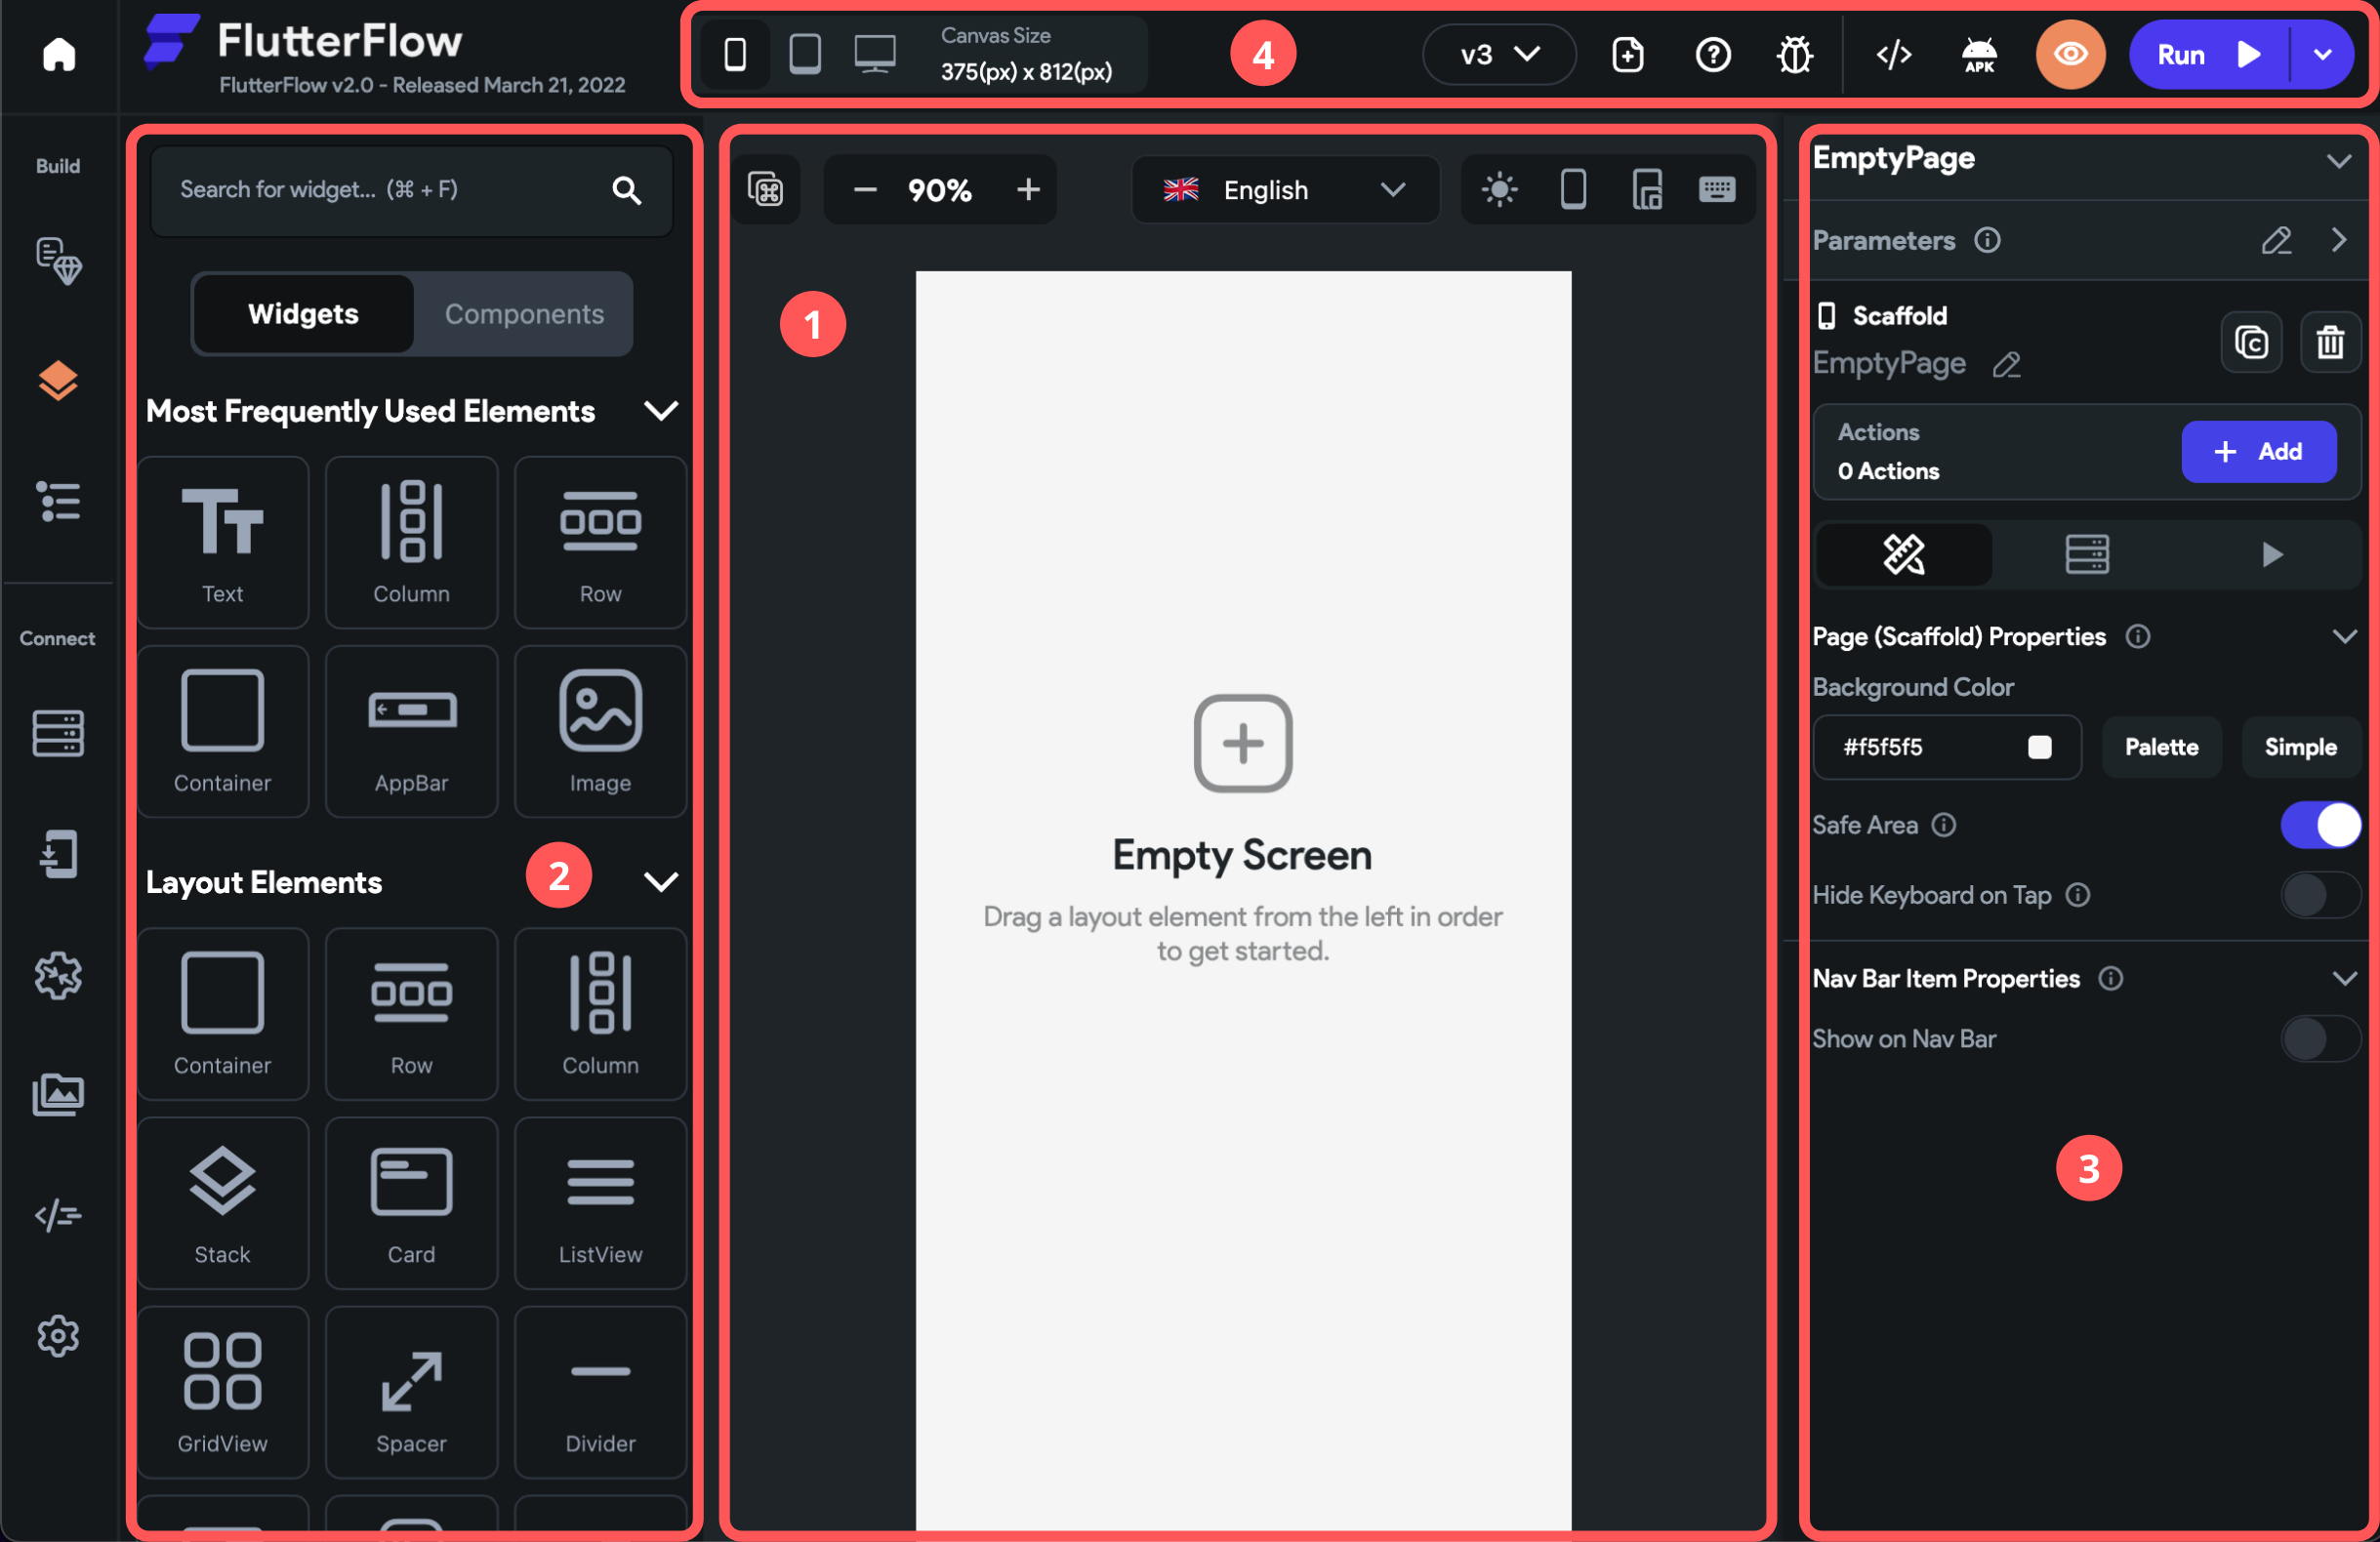Toggle the multi-device preview icon on canvas
The image size is (2380, 1542).
[1646, 189]
